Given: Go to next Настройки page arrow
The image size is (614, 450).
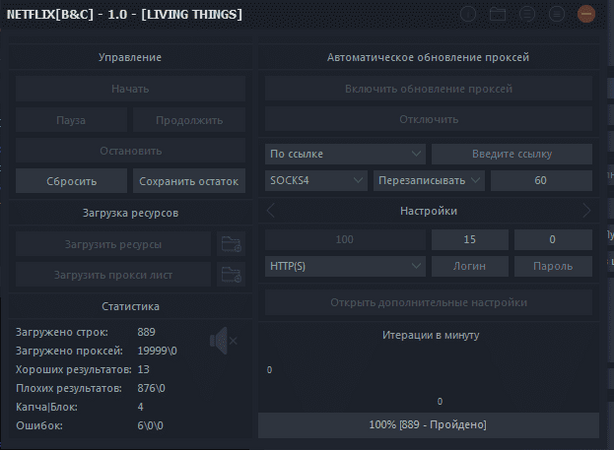Looking at the screenshot, I should [586, 211].
